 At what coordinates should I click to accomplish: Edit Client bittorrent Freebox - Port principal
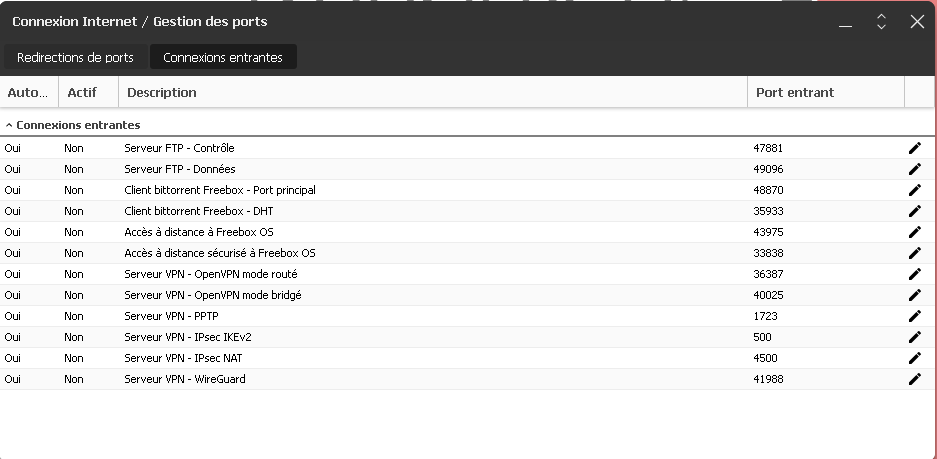[914, 190]
